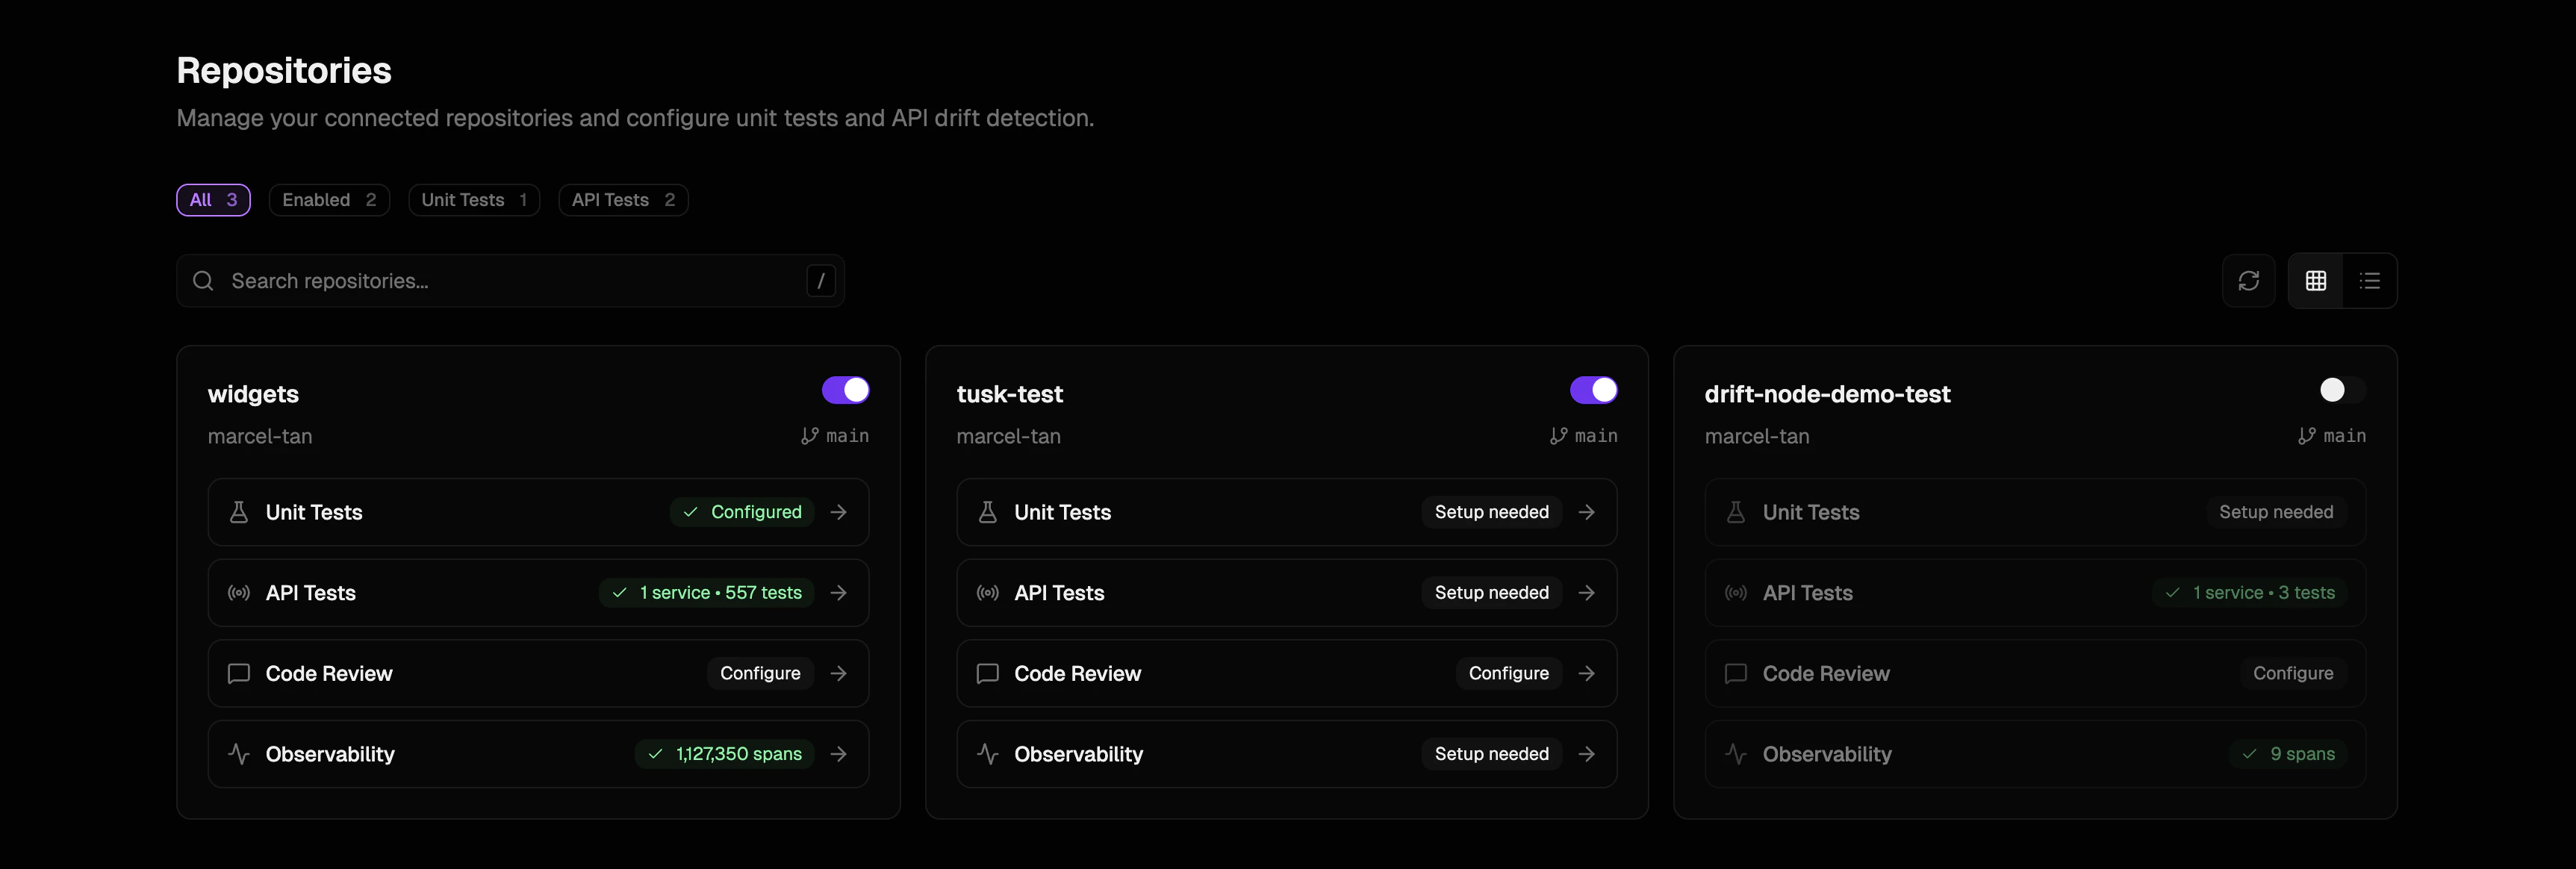Open API Tests details arrow in tusk-test card
Image resolution: width=2576 pixels, height=869 pixels.
click(1587, 593)
